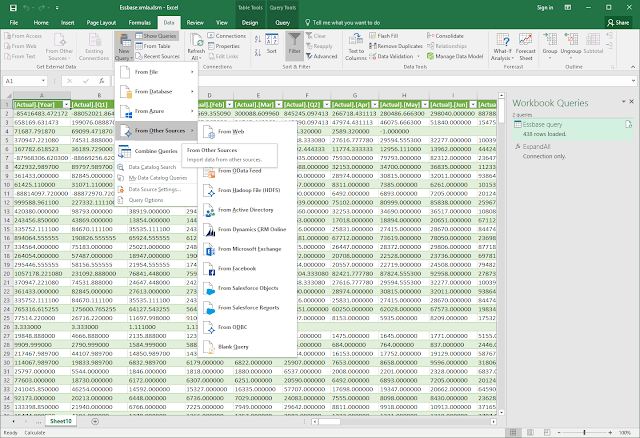
Task: Click Flash Fill in Data Tools
Action: click(384, 36)
